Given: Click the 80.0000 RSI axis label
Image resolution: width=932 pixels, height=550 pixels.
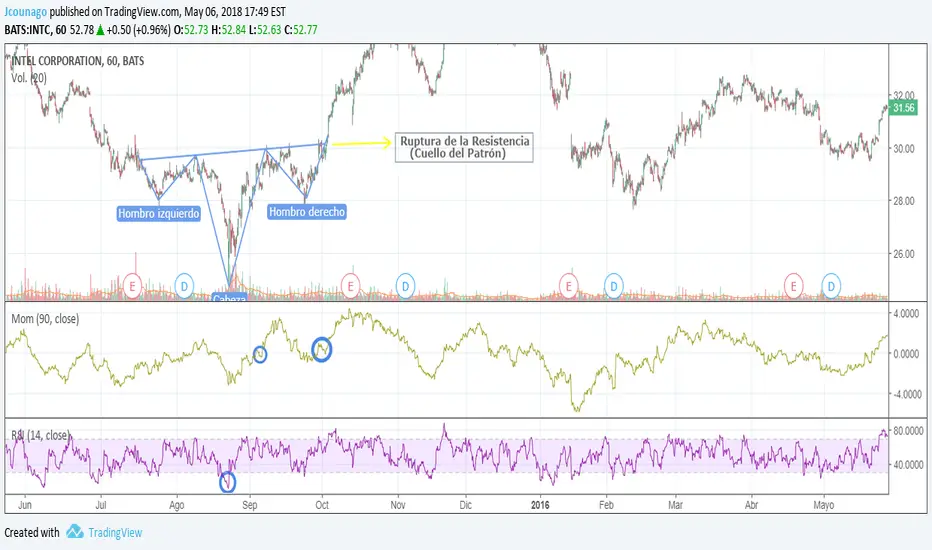Looking at the screenshot, I should coord(908,430).
